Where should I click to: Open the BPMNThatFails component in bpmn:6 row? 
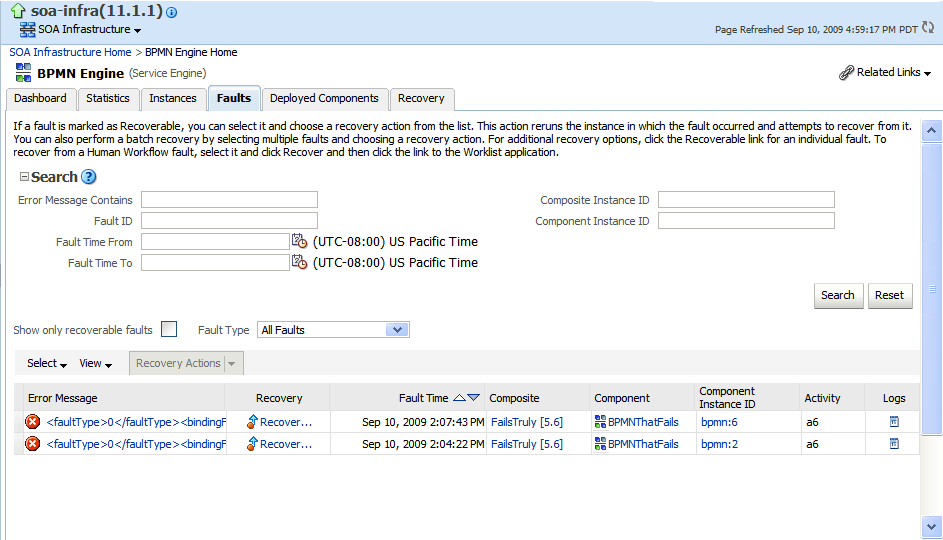pyautogui.click(x=643, y=422)
